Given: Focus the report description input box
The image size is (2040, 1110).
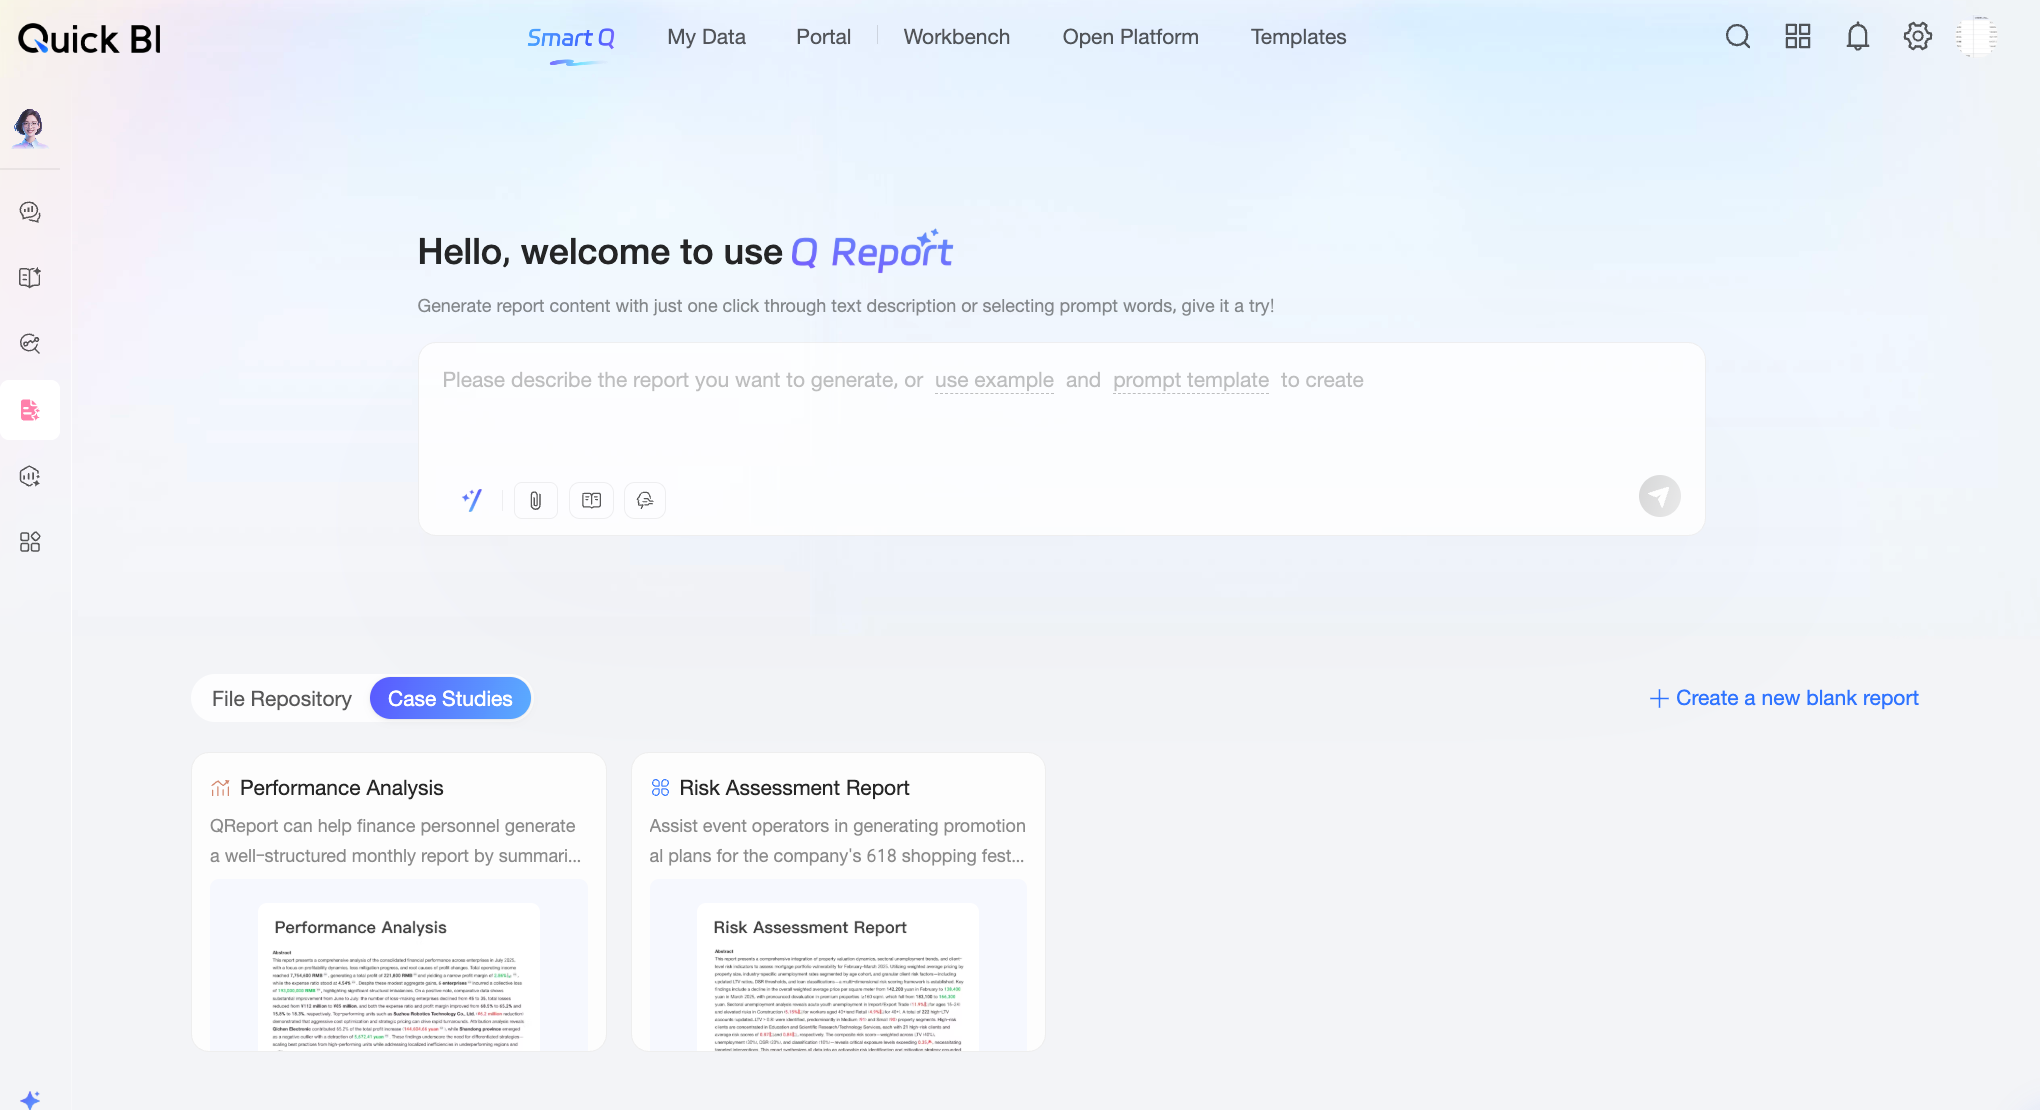Looking at the screenshot, I should (1061, 439).
